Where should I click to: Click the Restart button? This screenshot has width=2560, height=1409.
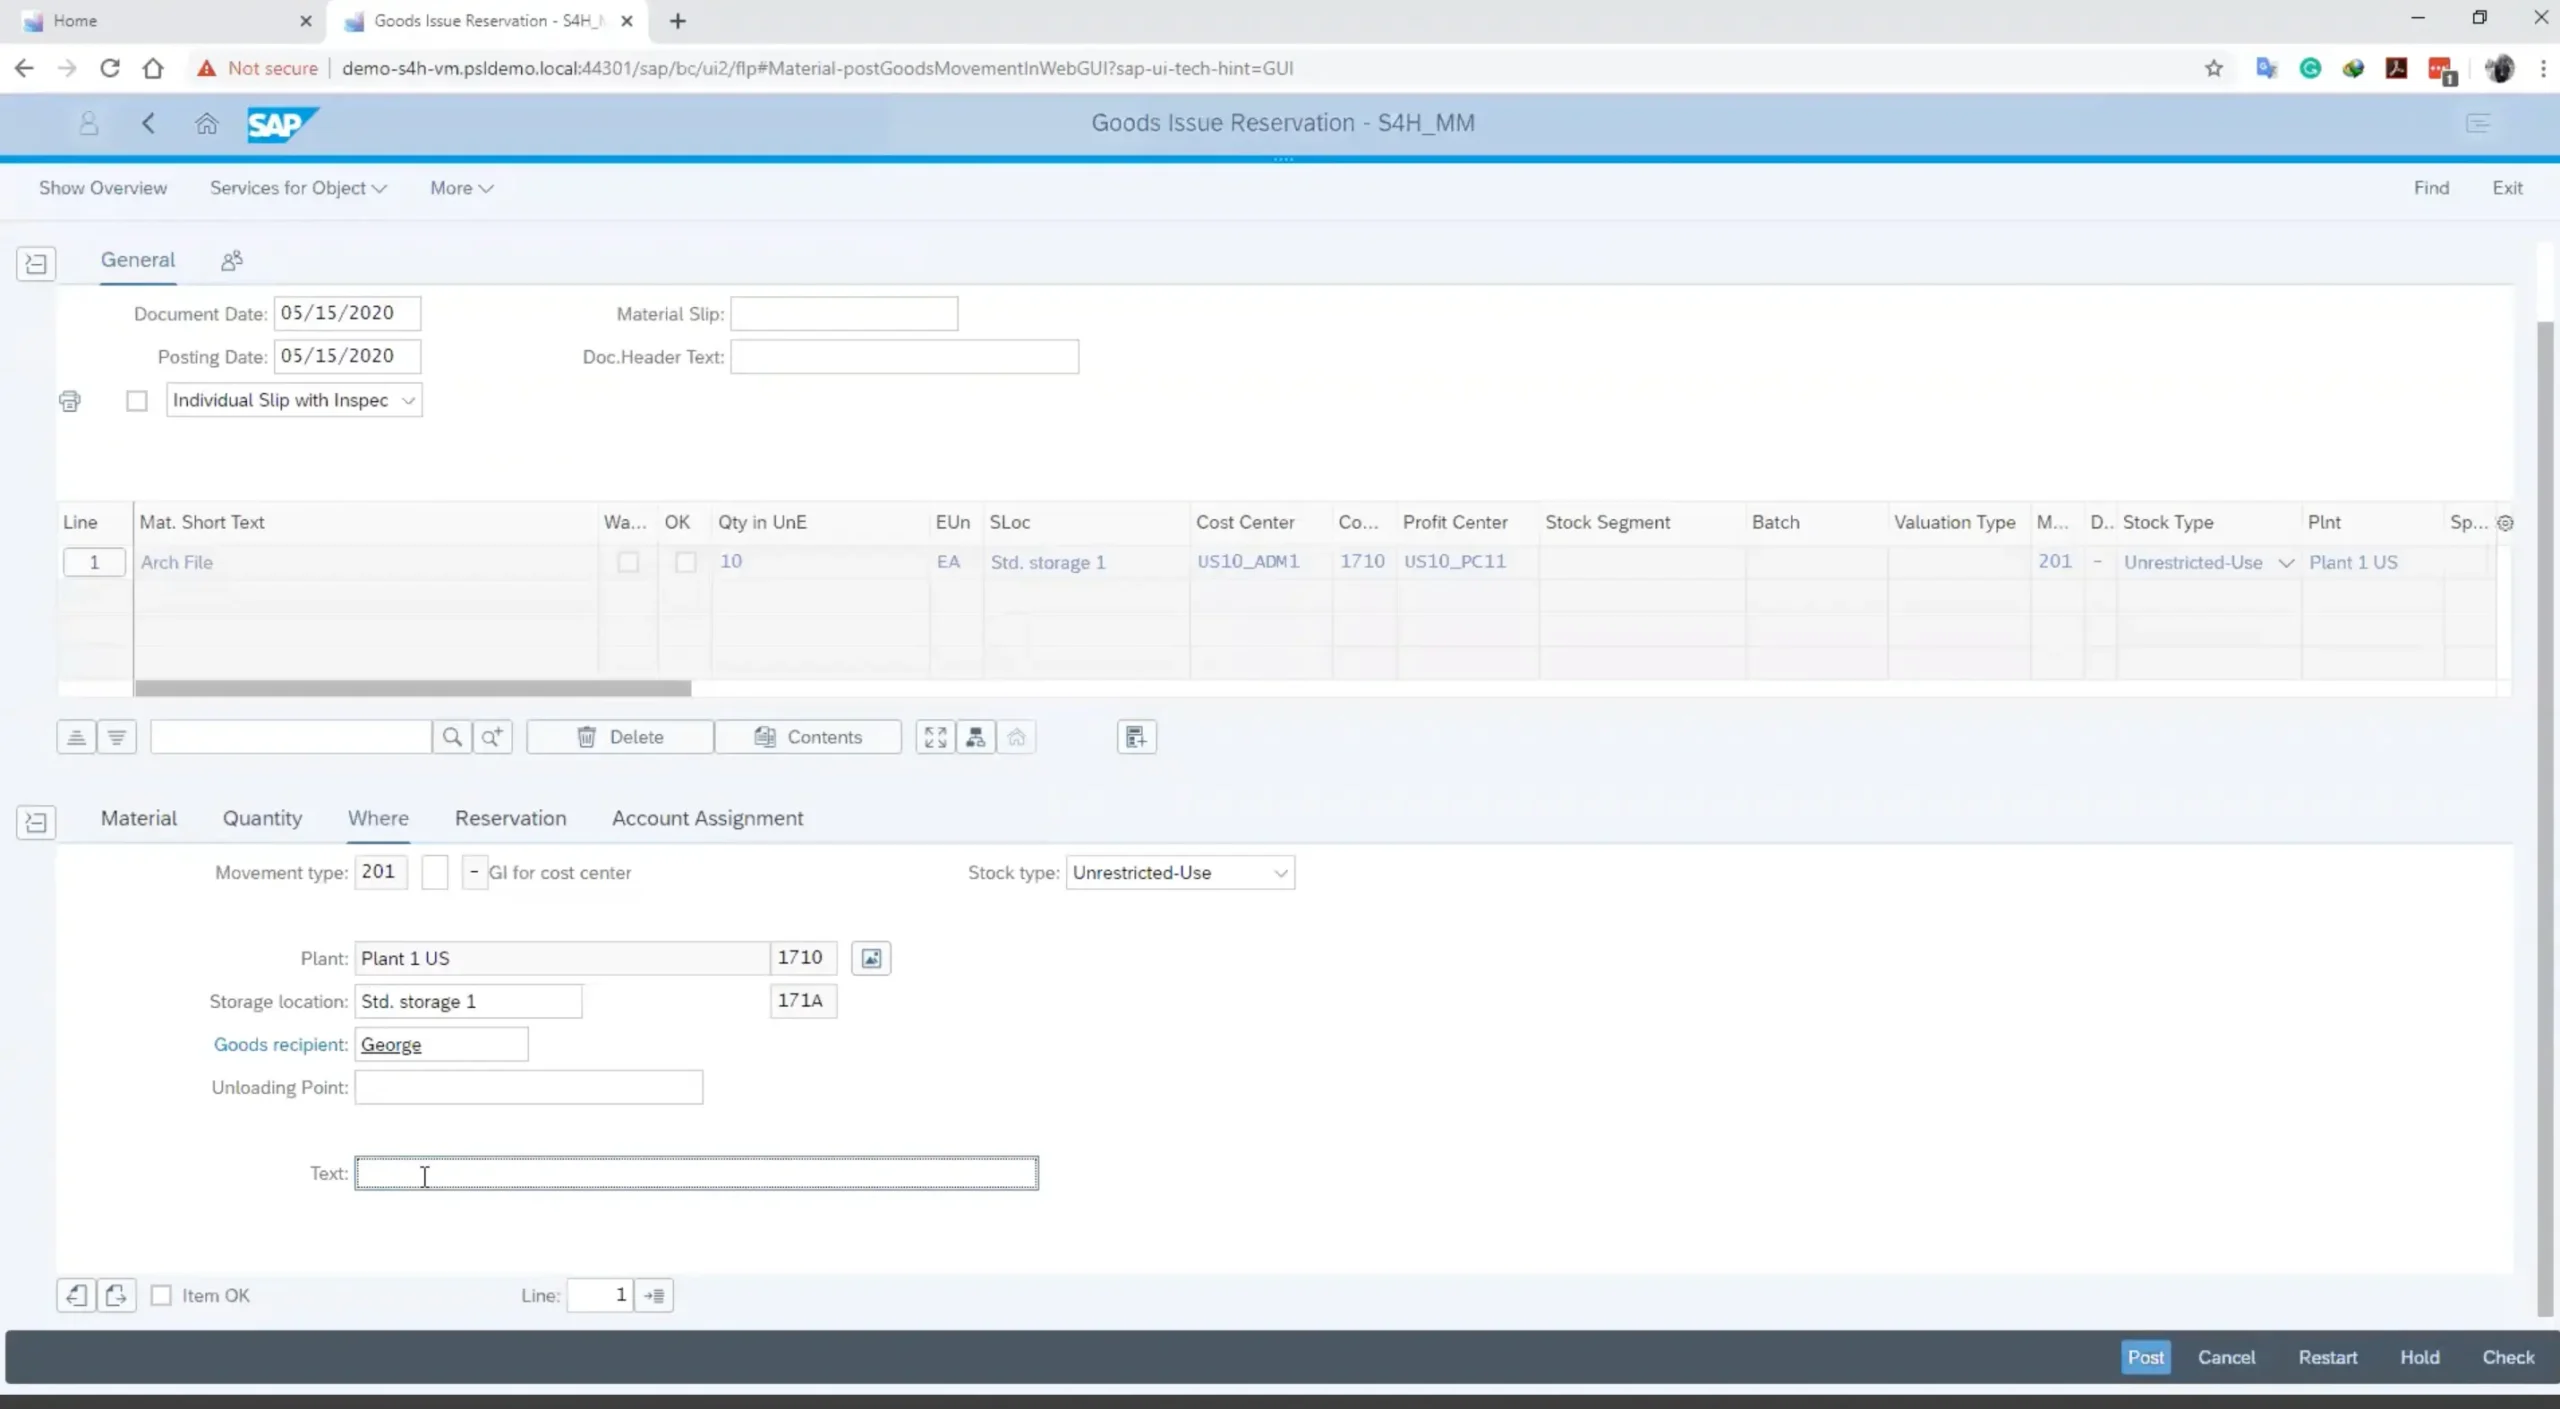click(x=2327, y=1358)
